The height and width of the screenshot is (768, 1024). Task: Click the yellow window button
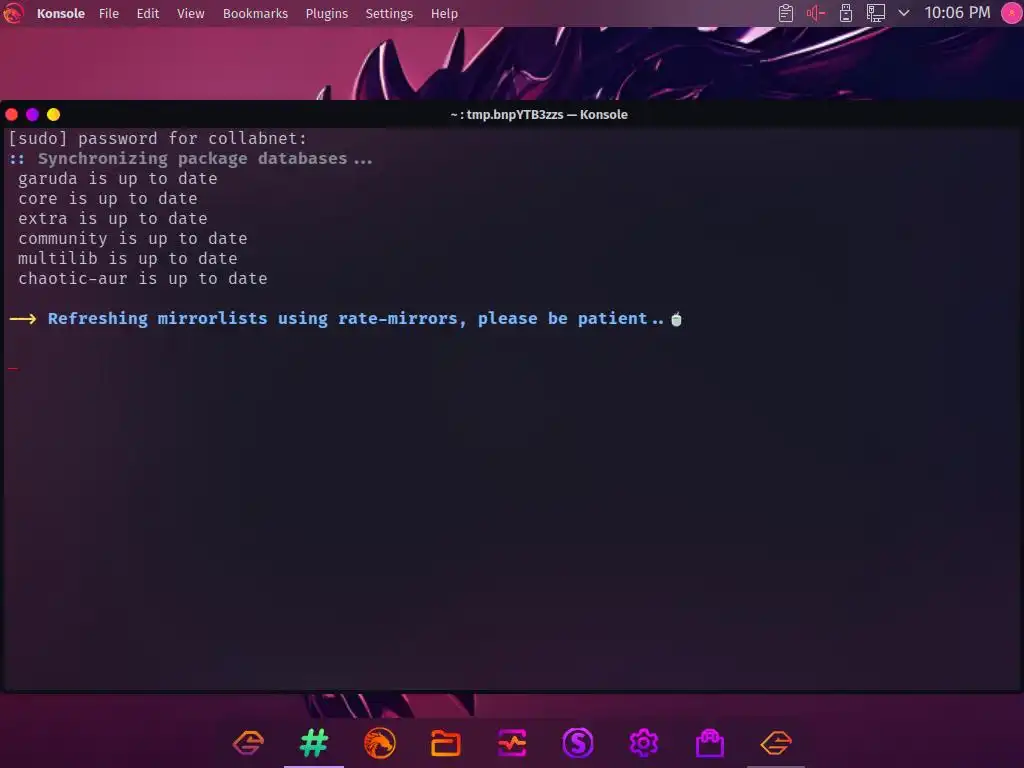[x=54, y=115]
